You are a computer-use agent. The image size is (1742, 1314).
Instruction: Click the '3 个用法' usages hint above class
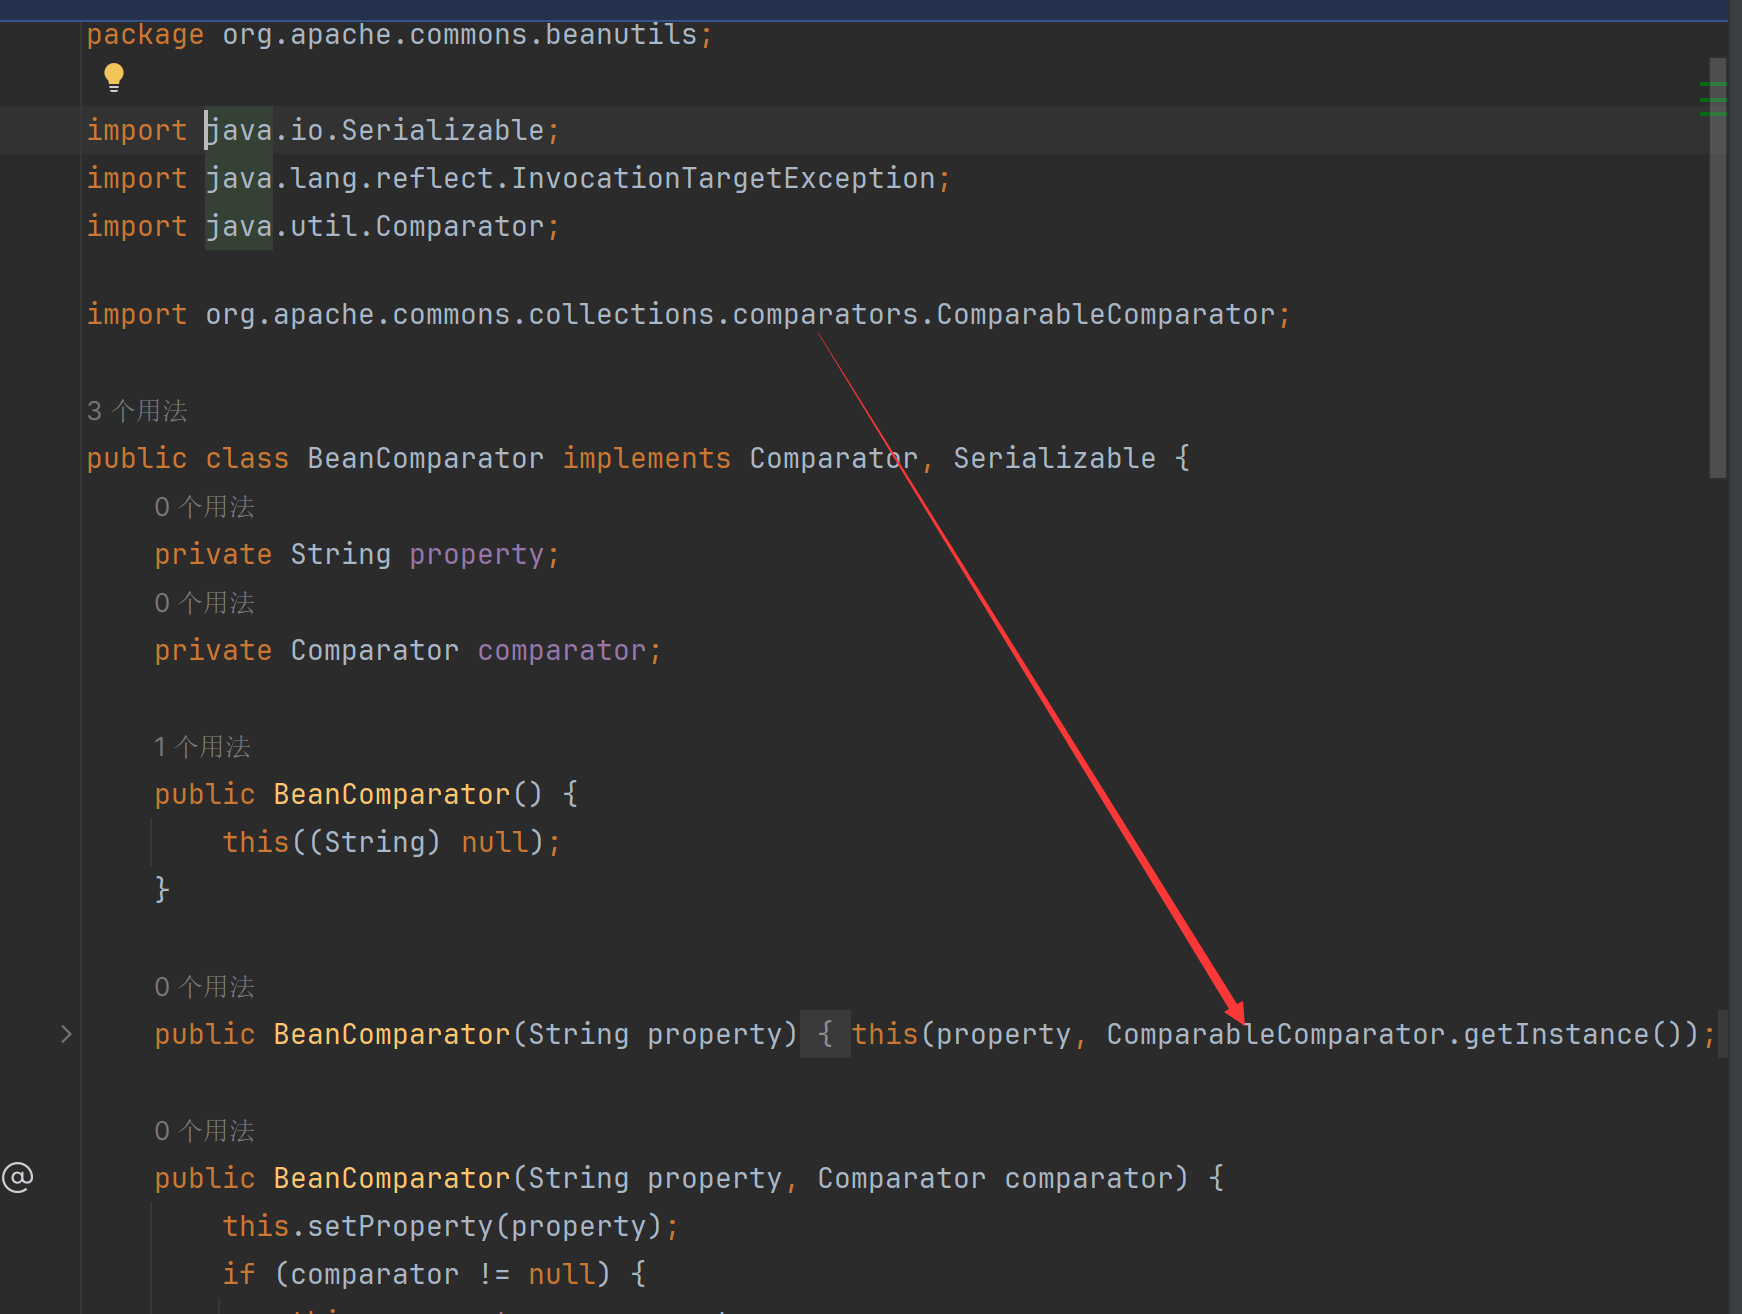(x=137, y=410)
